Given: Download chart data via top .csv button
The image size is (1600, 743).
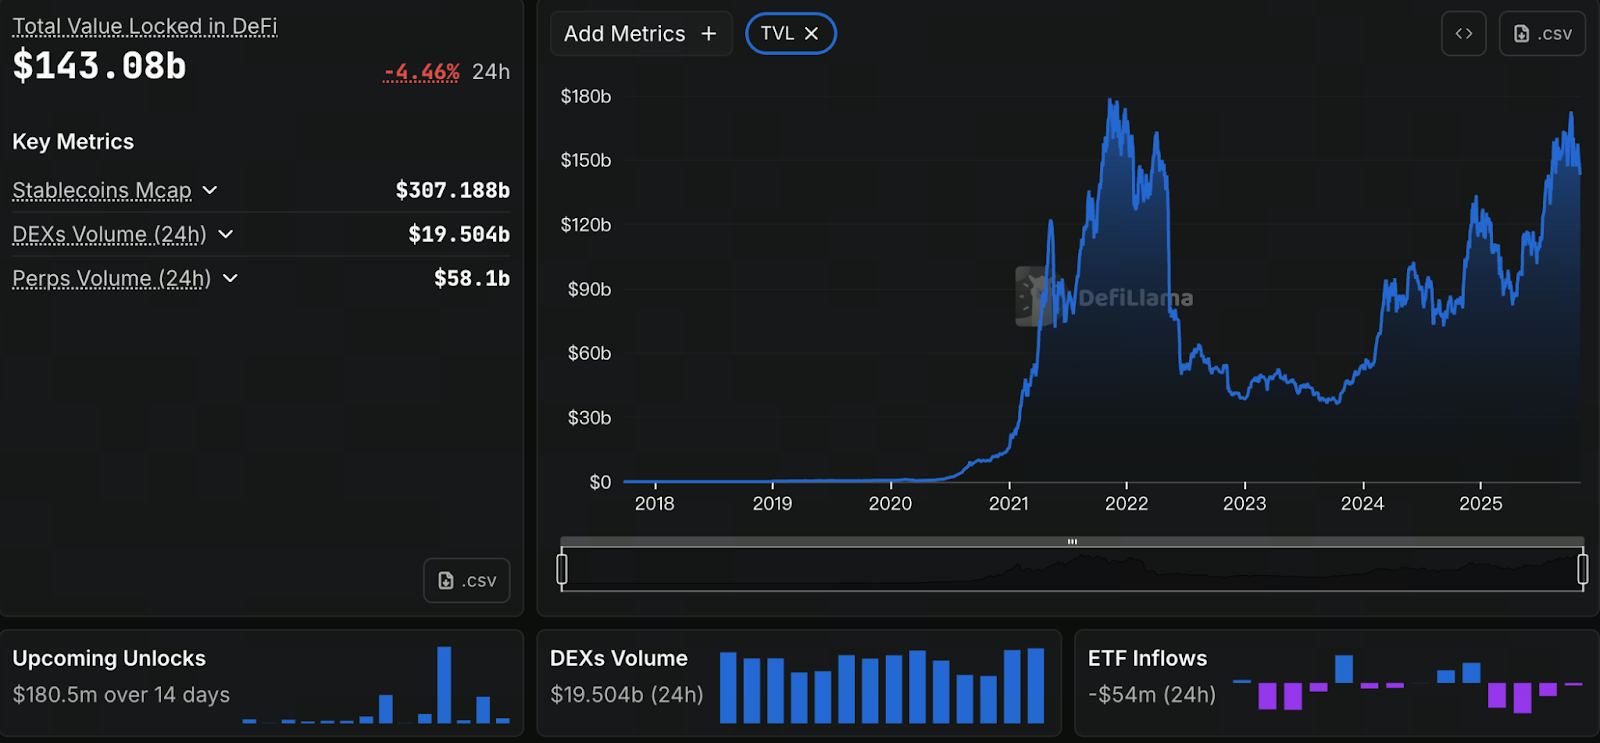Looking at the screenshot, I should pos(1542,34).
